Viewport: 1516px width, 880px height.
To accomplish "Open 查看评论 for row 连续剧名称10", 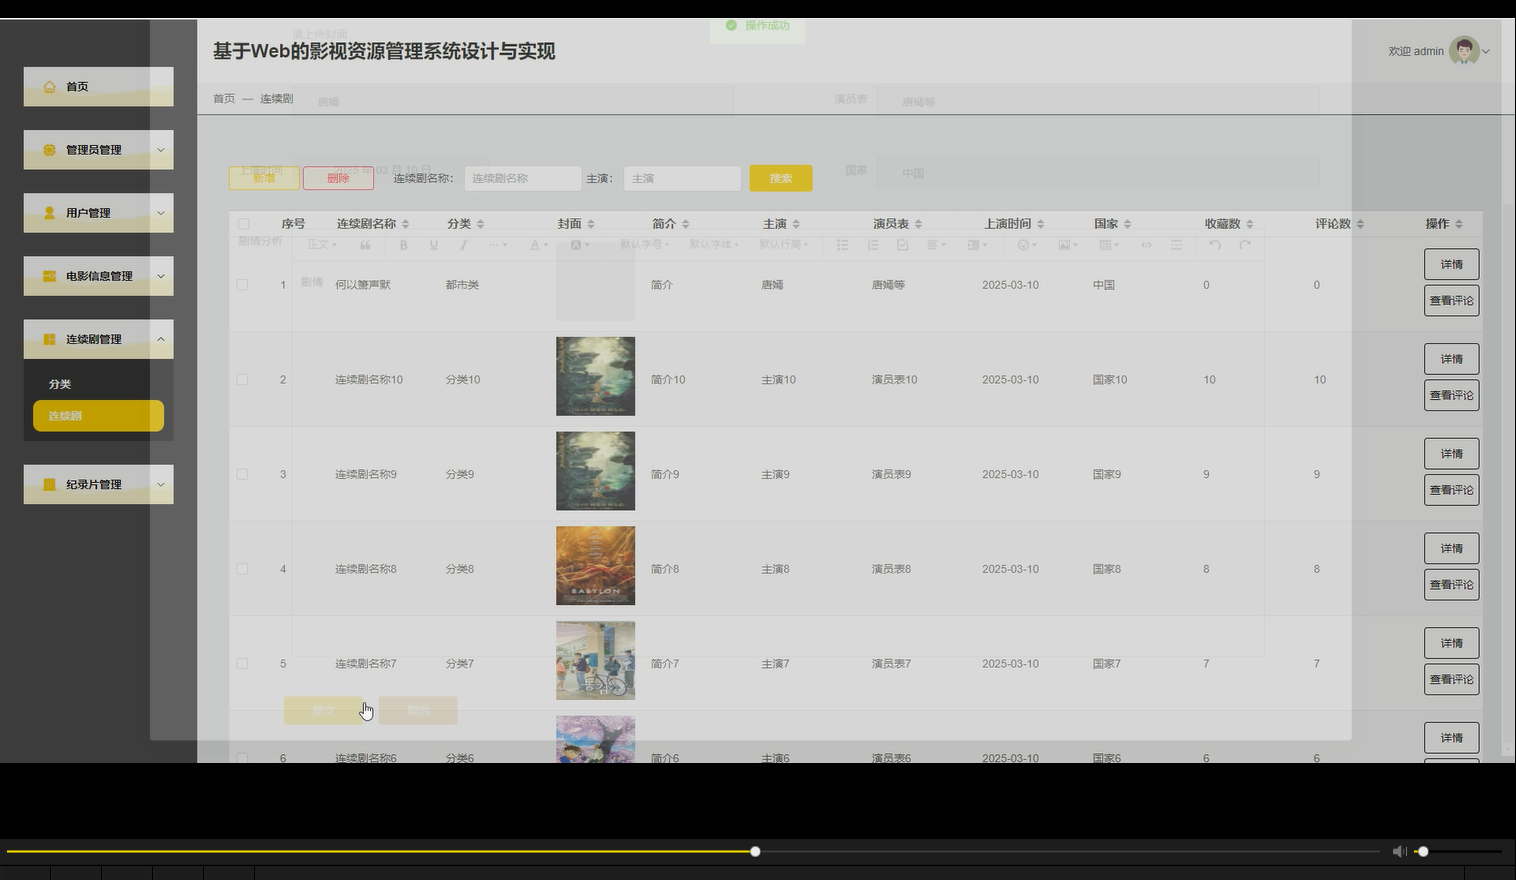I will click(x=1451, y=395).
